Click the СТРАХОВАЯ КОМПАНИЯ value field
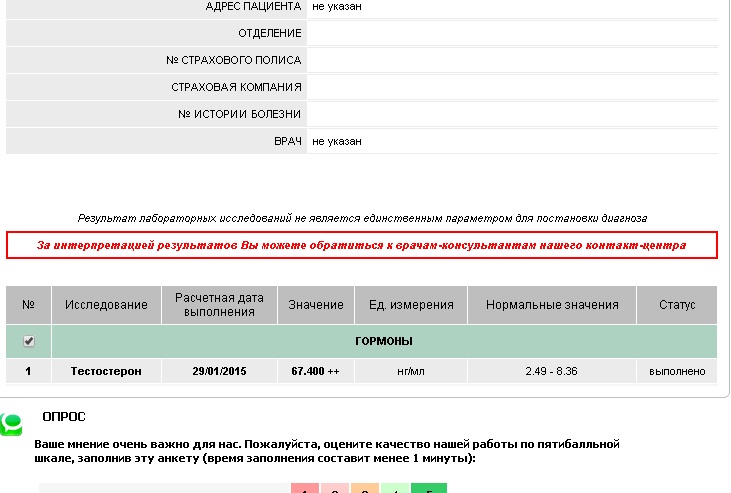 (512, 87)
